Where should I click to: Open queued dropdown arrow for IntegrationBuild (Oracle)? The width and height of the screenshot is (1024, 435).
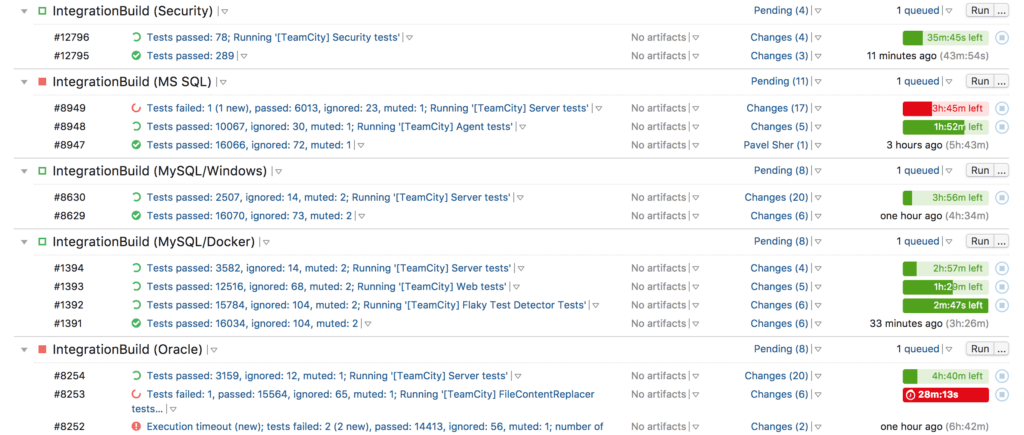point(949,350)
